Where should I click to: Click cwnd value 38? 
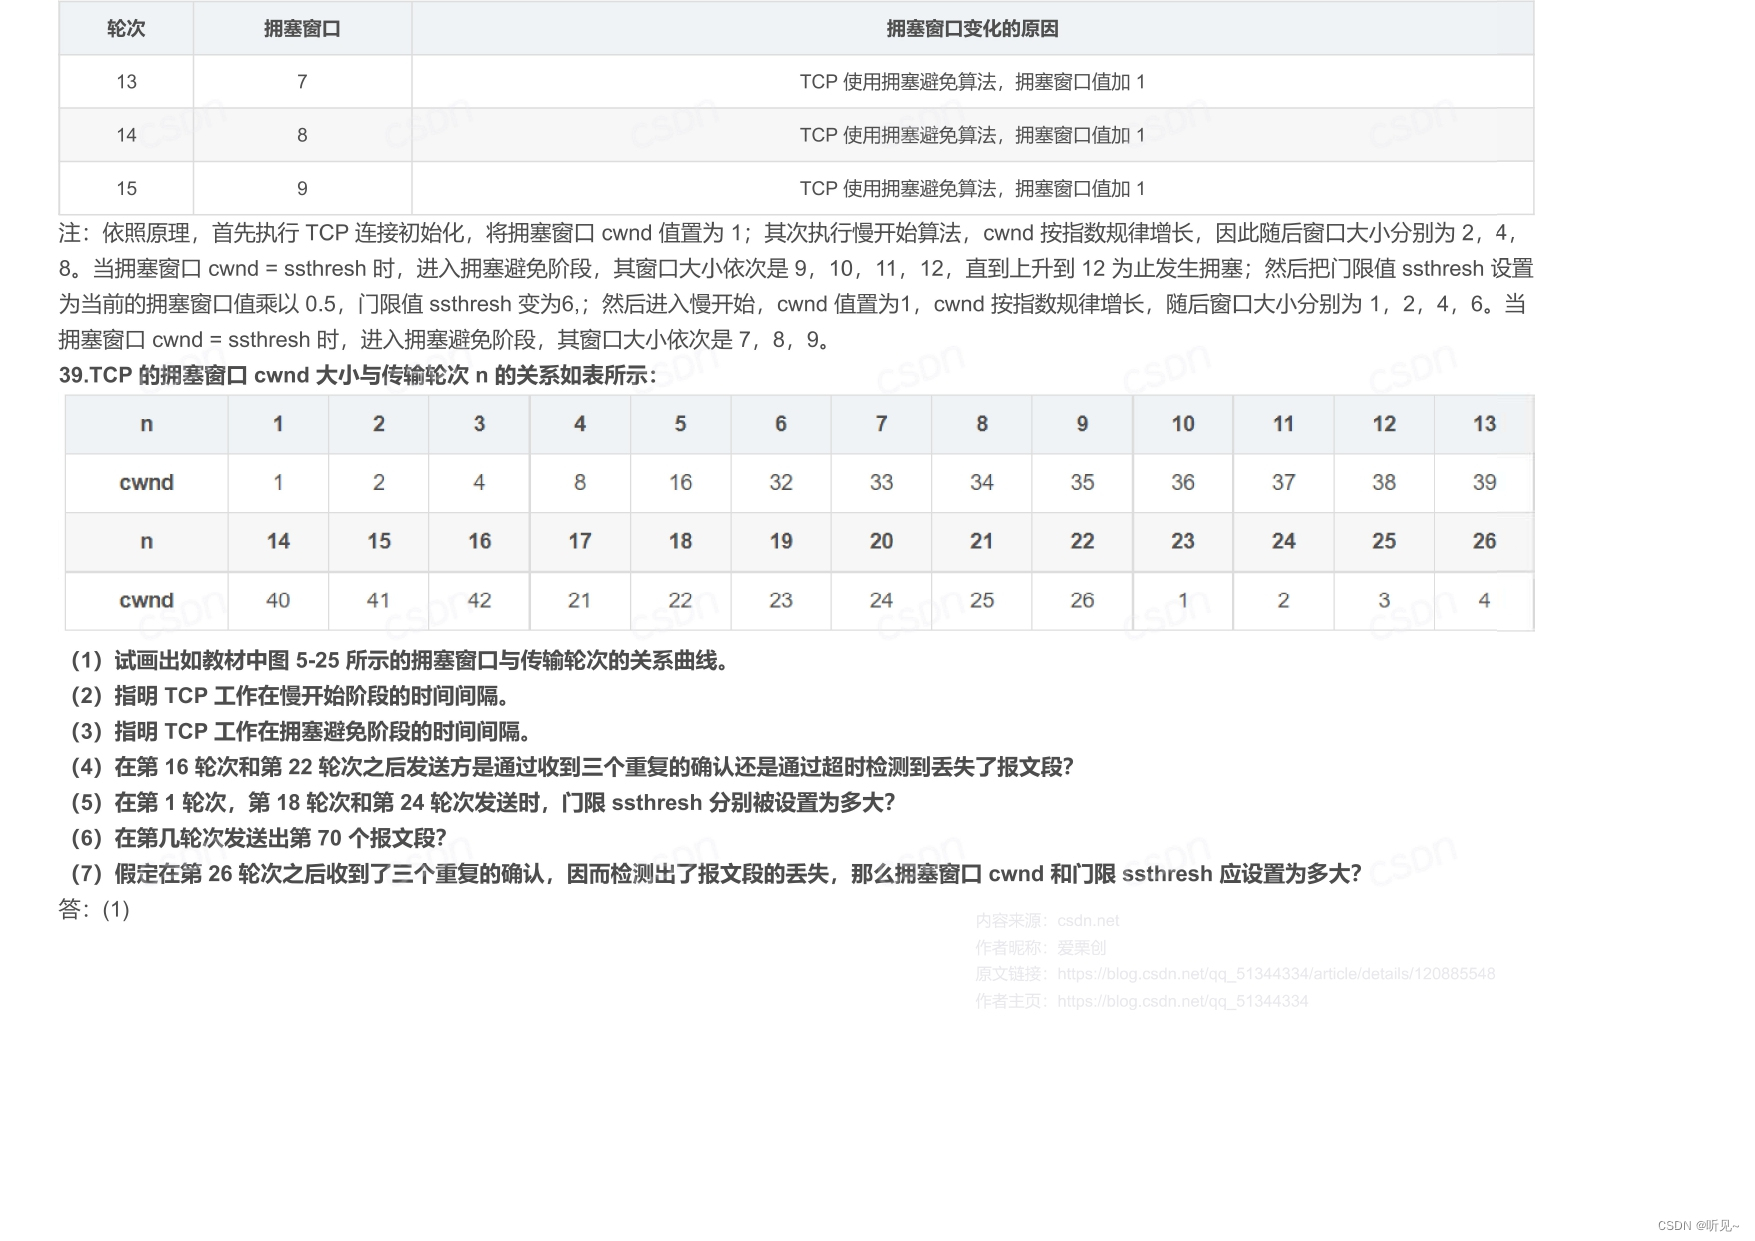pyautogui.click(x=1384, y=482)
